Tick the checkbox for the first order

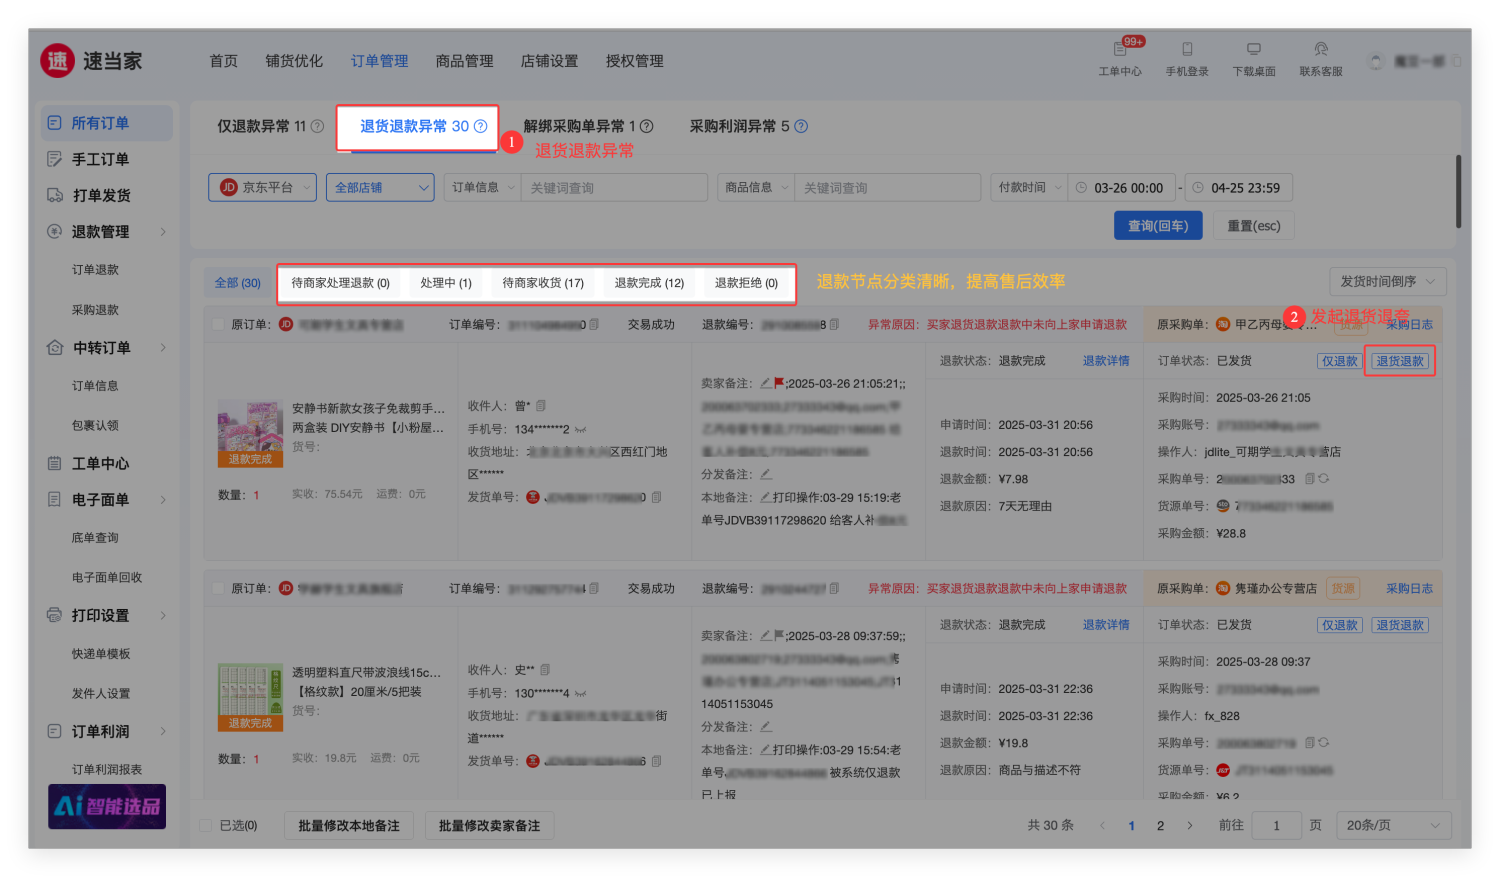point(218,324)
